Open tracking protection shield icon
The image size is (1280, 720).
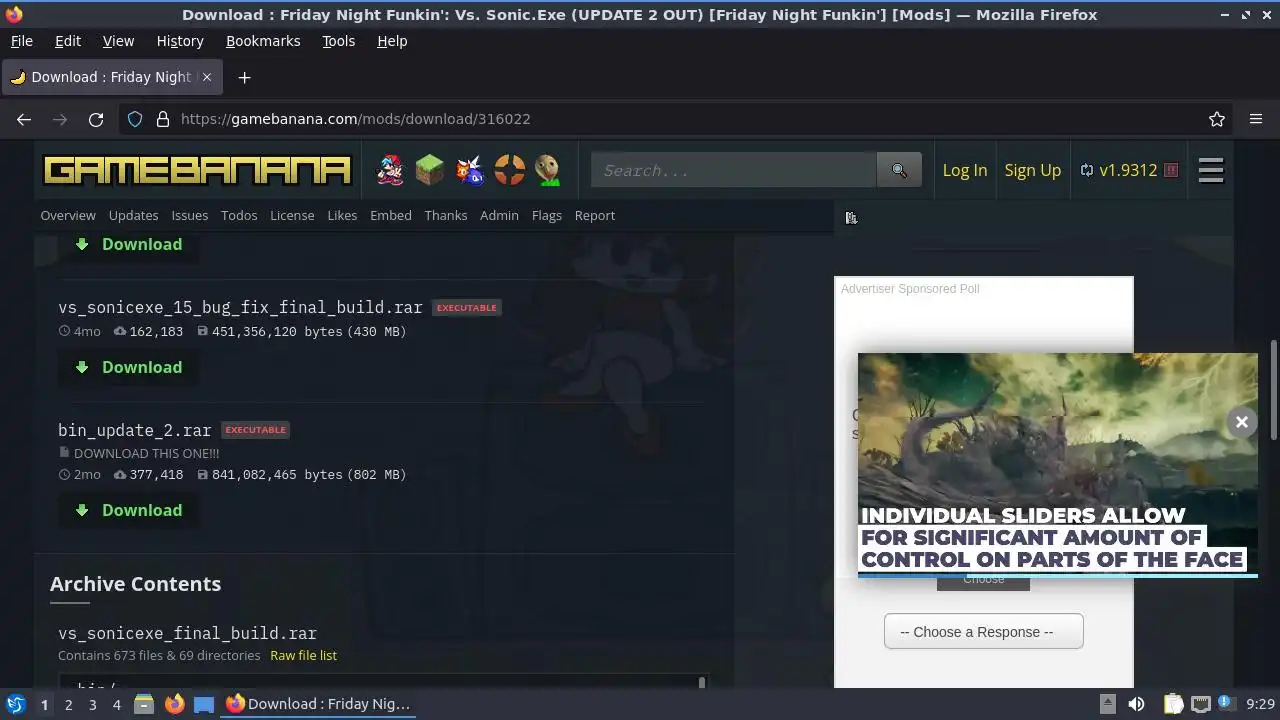[x=135, y=119]
